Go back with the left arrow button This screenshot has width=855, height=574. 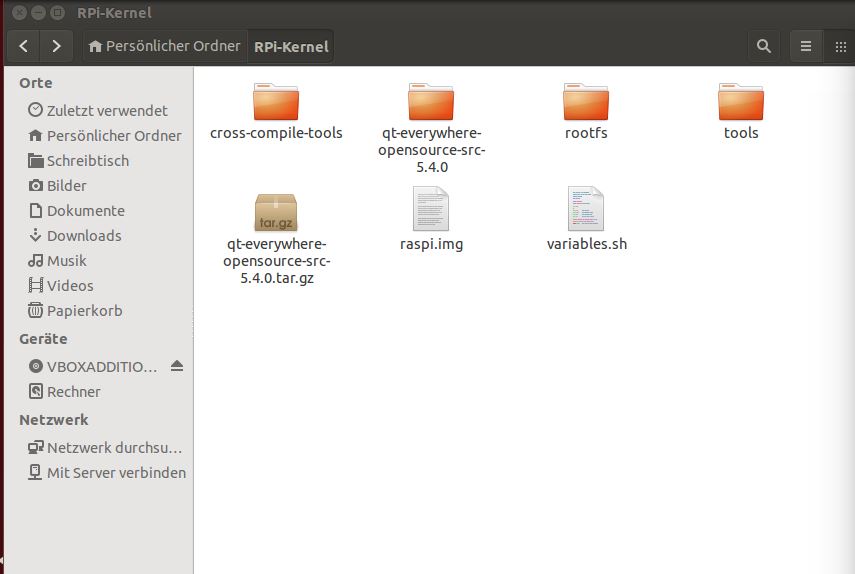(23, 46)
